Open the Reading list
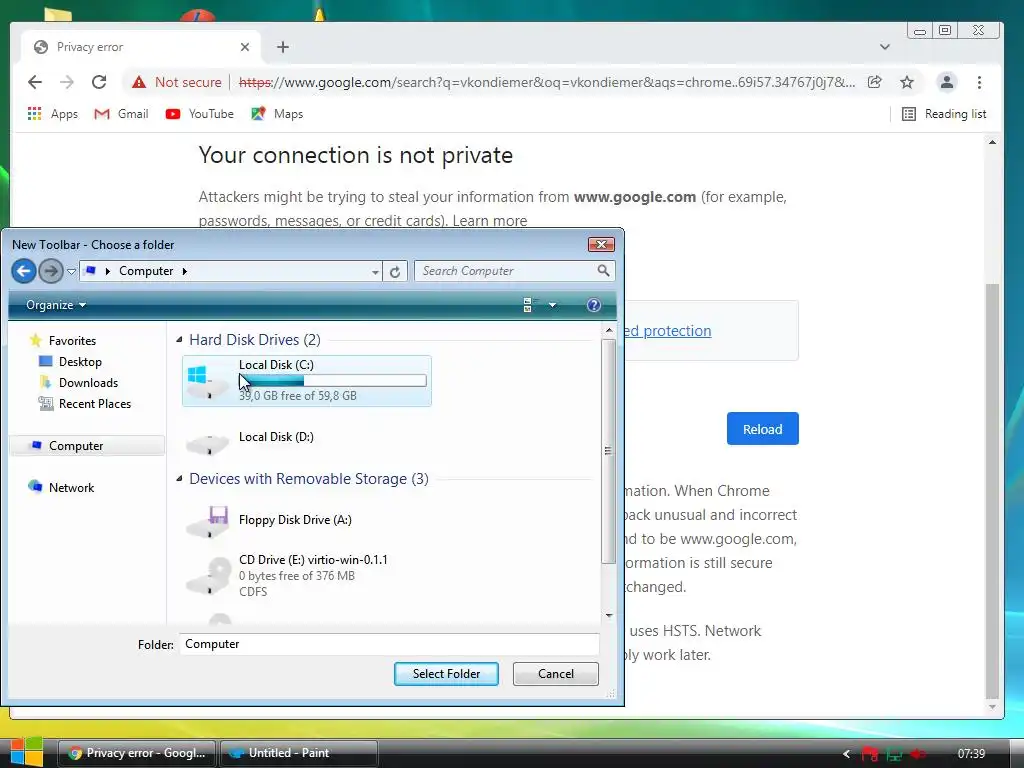1024x768 pixels. pos(944,114)
